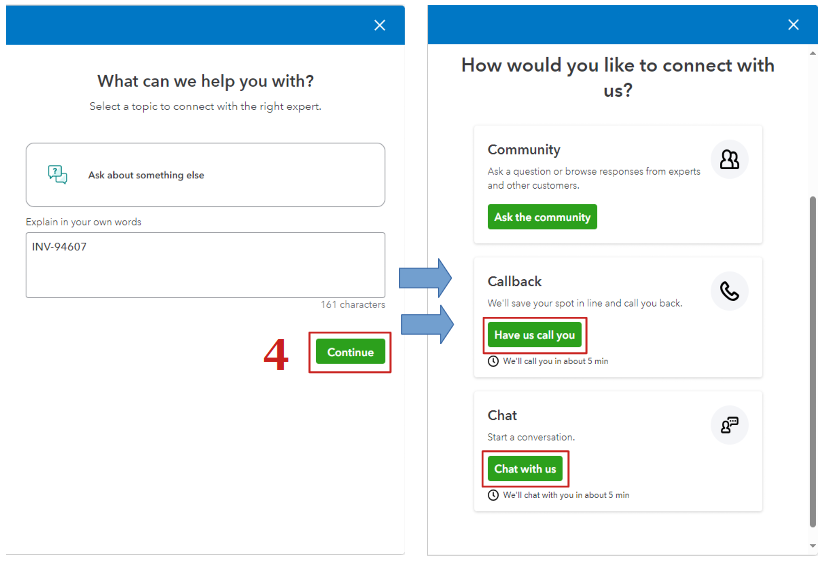826x564 pixels.
Task: Click the Callback card heading
Action: coord(515,282)
